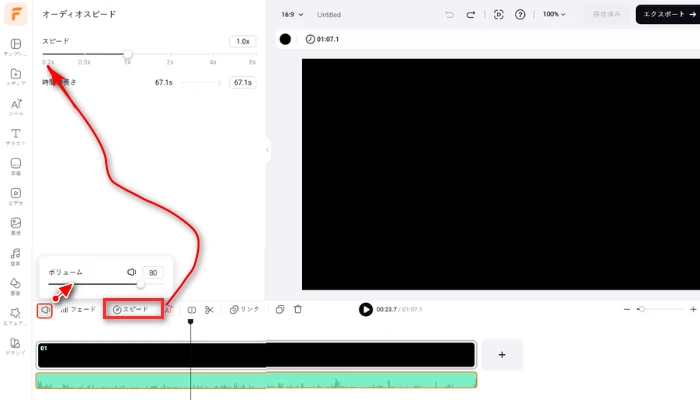Image resolution: width=700 pixels, height=400 pixels.
Task: Open the AI tools panel
Action: [x=16, y=107]
